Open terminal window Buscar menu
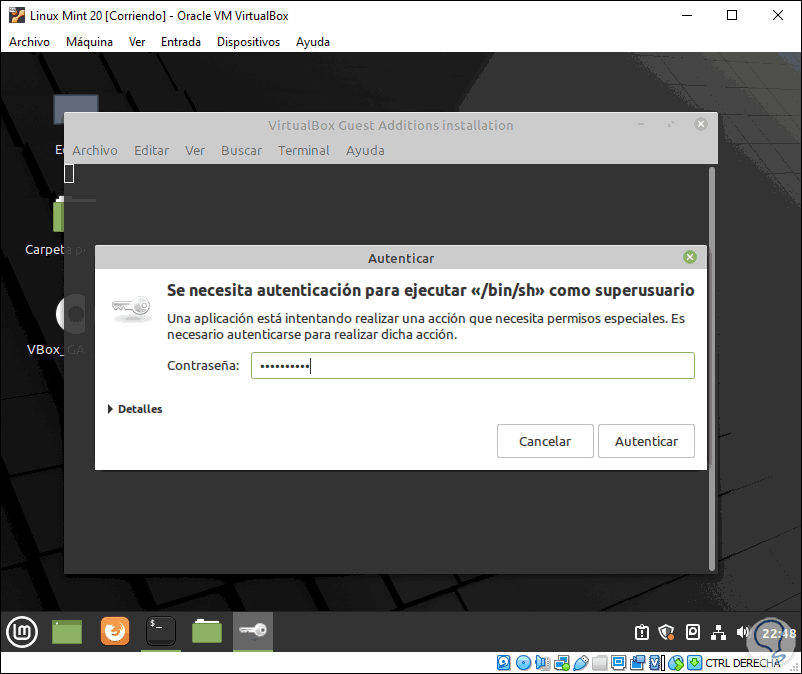The height and width of the screenshot is (674, 802). click(241, 150)
